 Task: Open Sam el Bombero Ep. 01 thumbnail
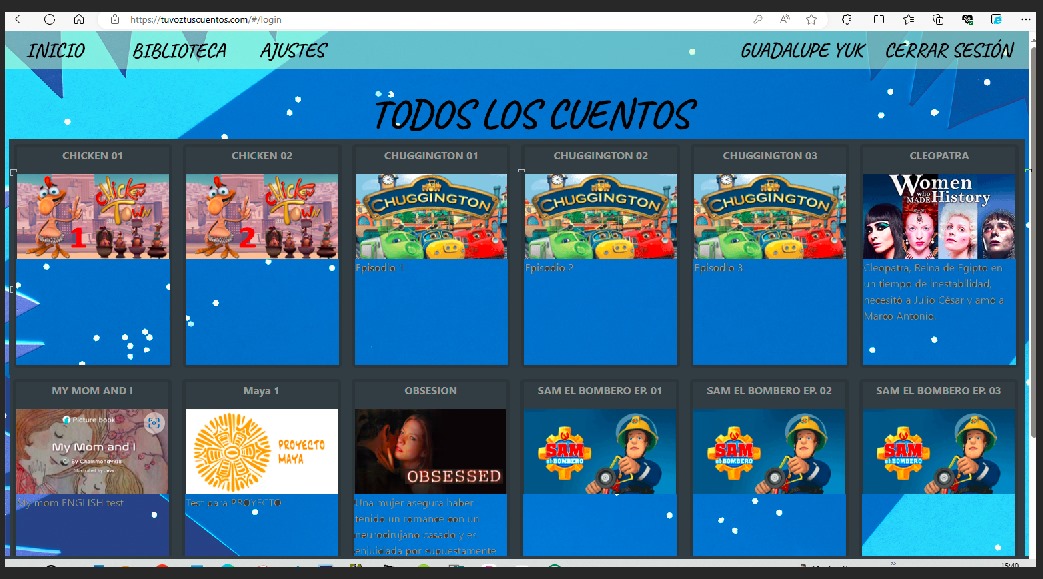[601, 451]
